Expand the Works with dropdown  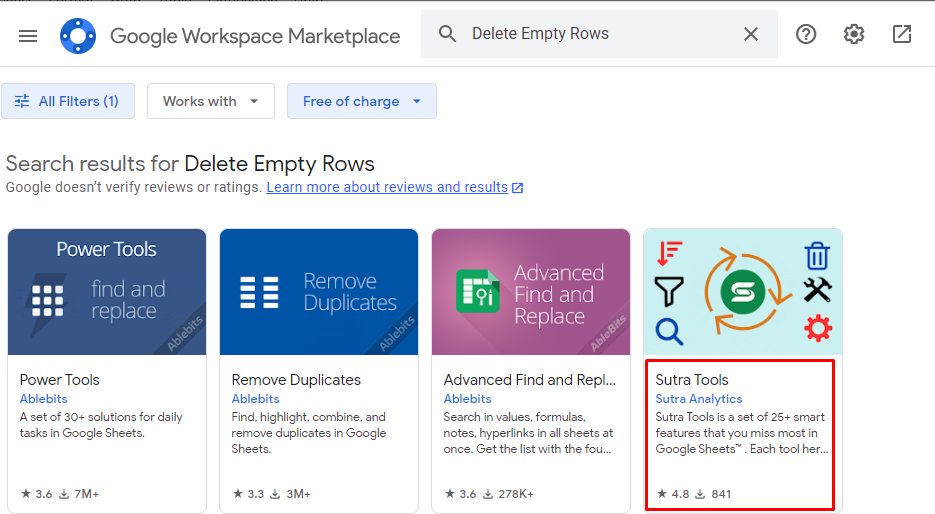[210, 101]
